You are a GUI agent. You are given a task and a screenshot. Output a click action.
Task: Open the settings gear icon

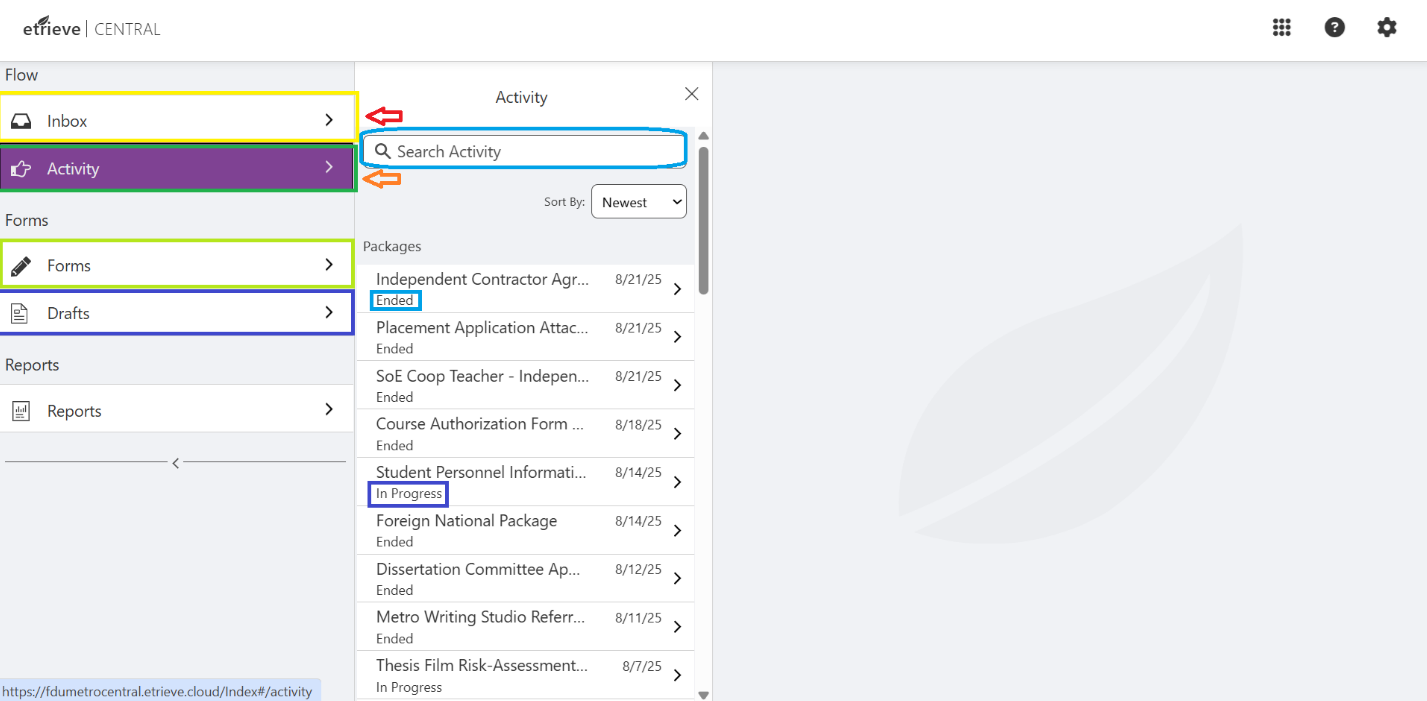click(1386, 28)
